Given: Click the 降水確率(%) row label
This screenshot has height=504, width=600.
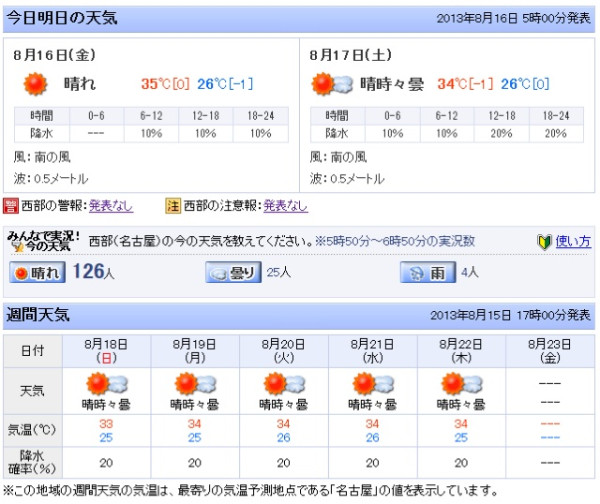Looking at the screenshot, I should coord(33,462).
